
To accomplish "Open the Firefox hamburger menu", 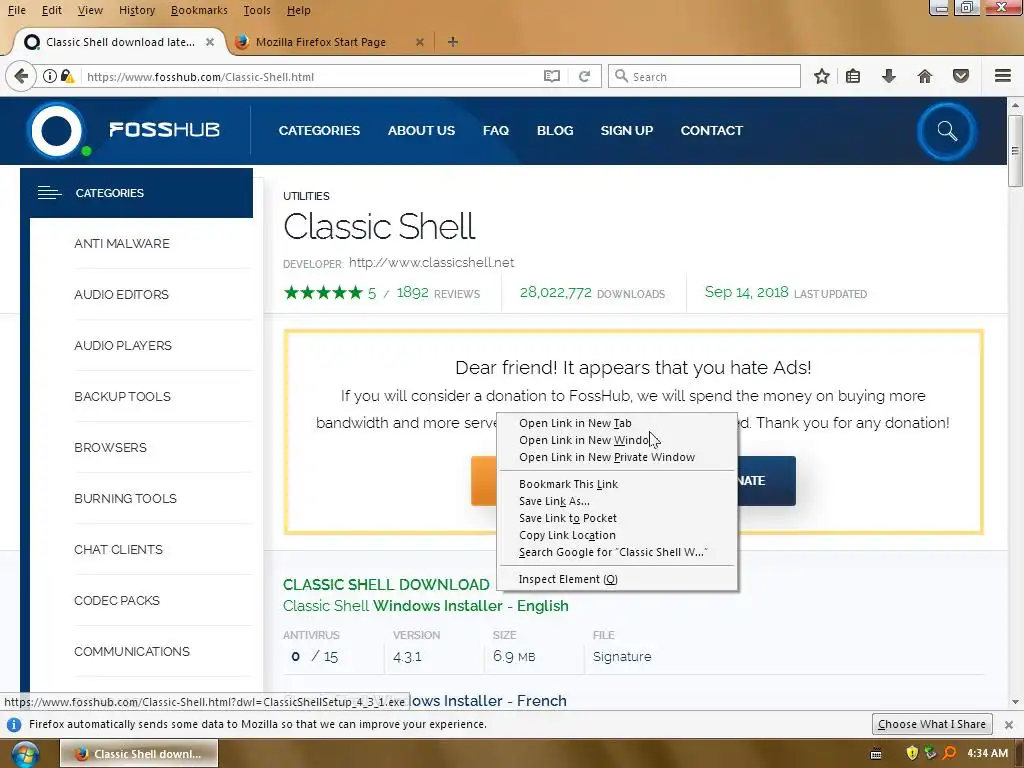I will (x=1003, y=76).
